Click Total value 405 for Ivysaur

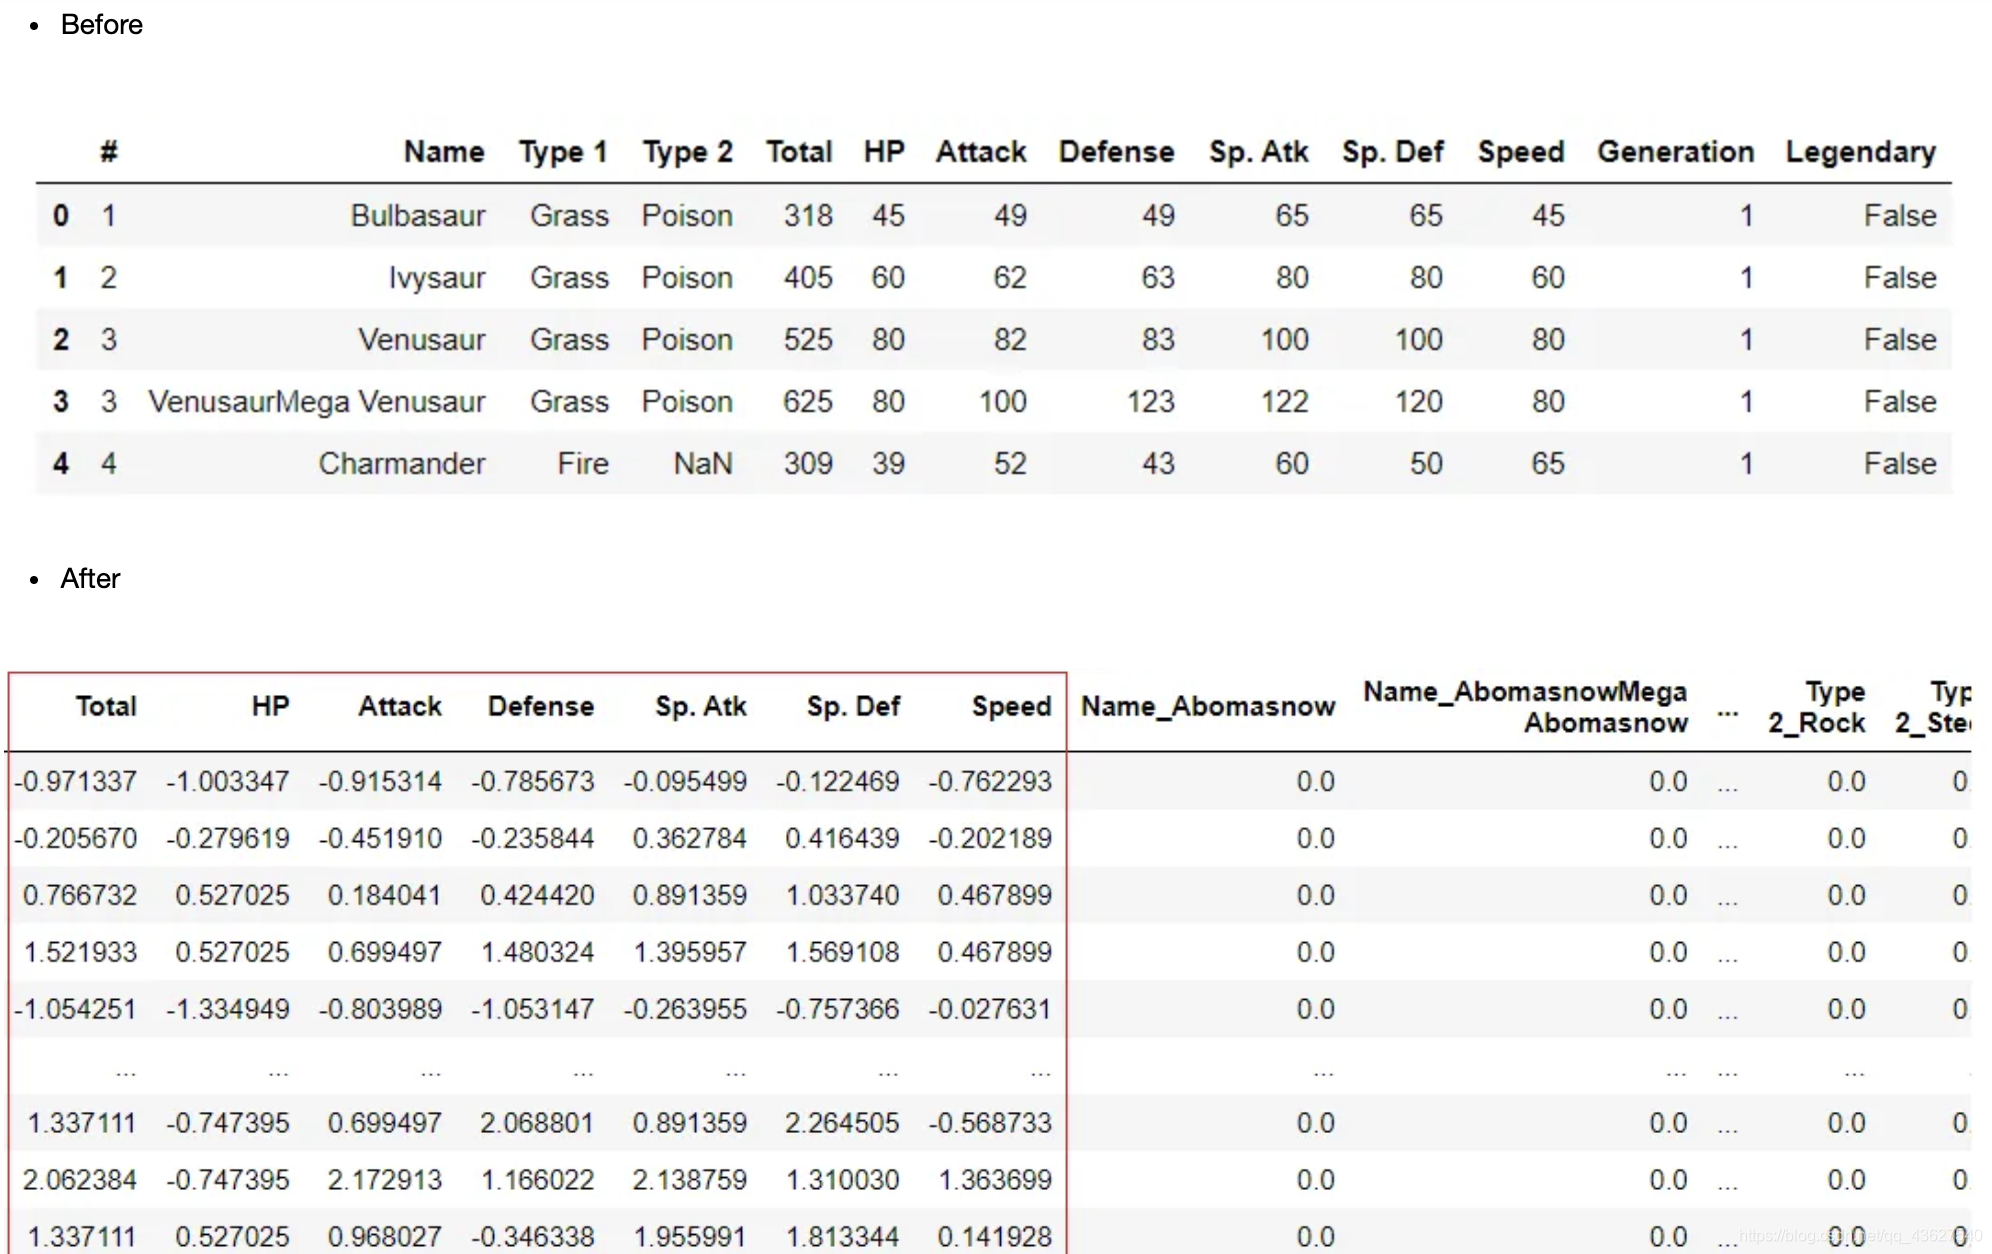coord(808,277)
